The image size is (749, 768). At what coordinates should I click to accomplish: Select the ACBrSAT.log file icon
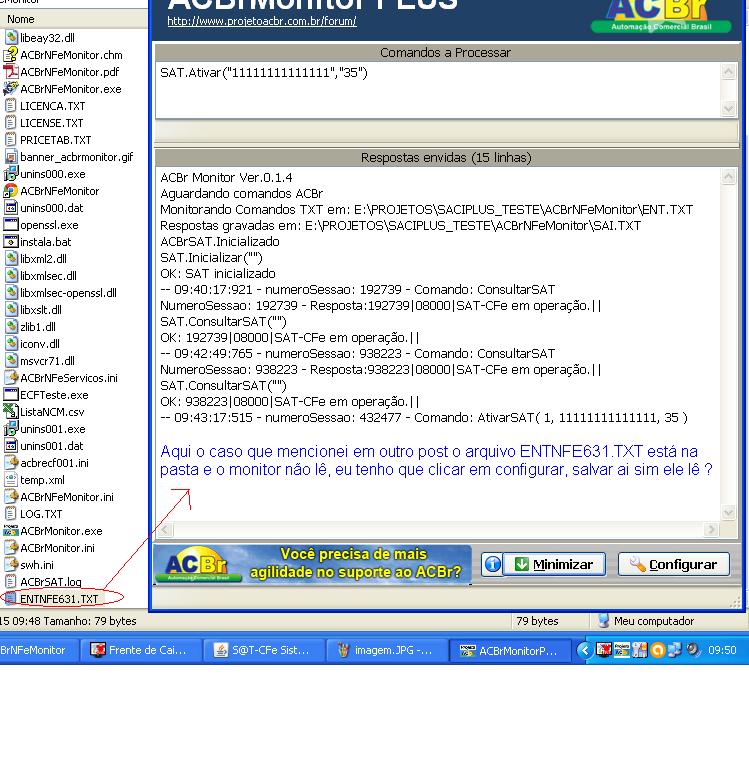click(x=11, y=581)
